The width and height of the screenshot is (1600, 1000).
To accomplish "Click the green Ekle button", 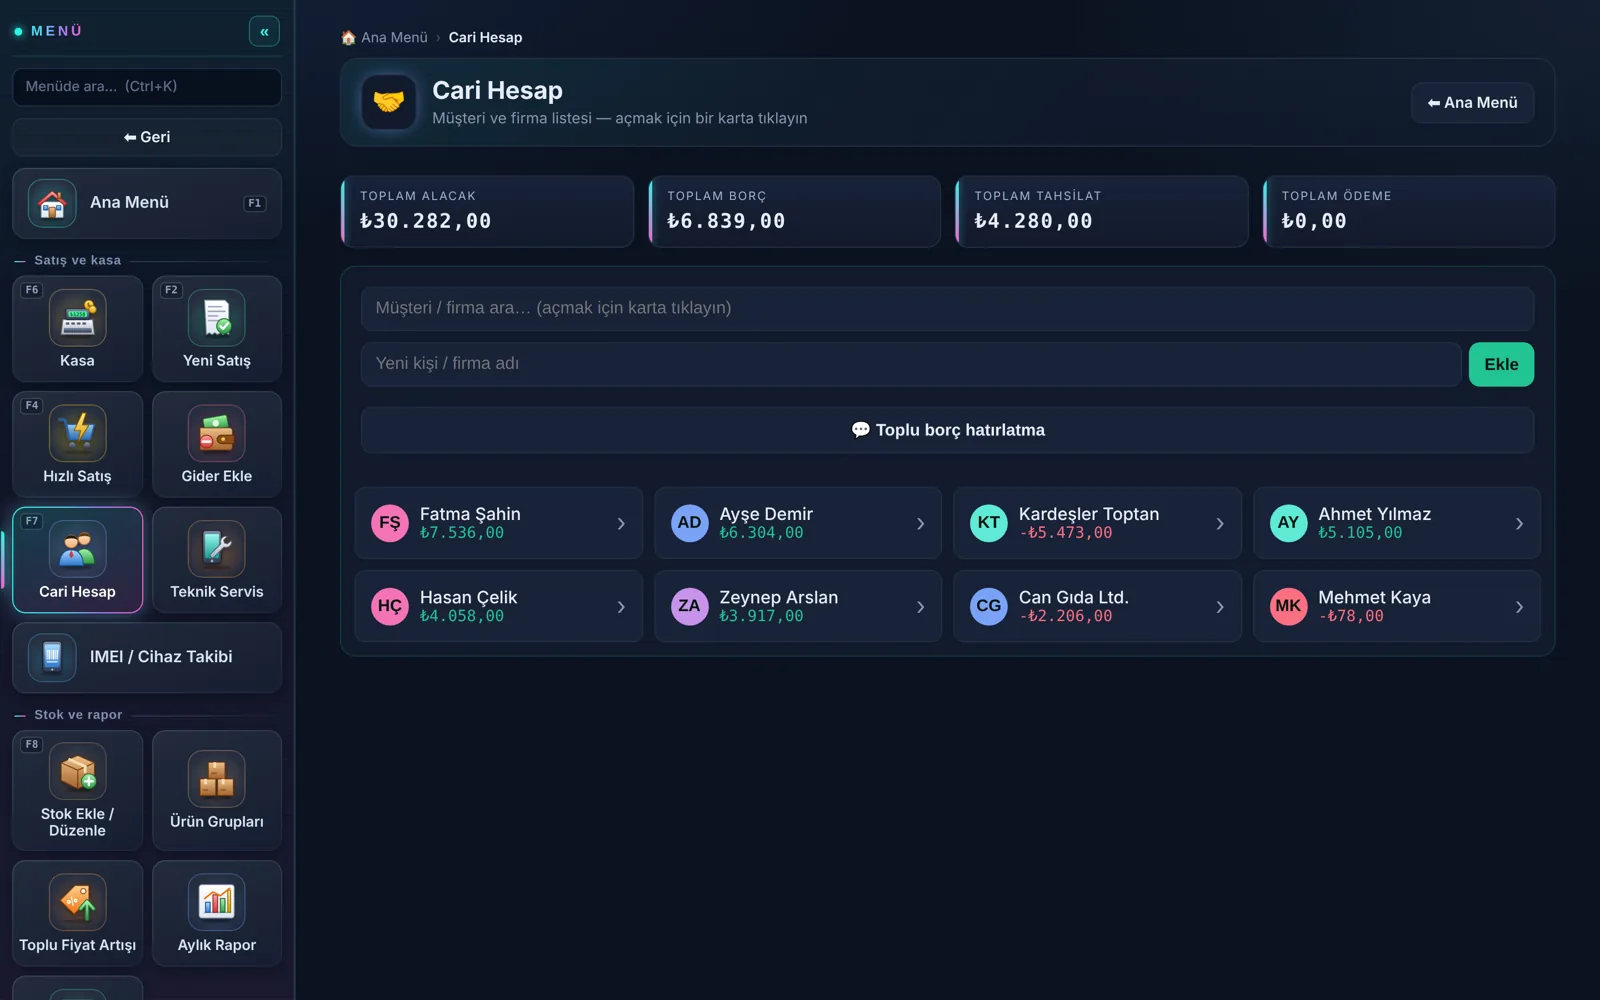I will pyautogui.click(x=1501, y=364).
